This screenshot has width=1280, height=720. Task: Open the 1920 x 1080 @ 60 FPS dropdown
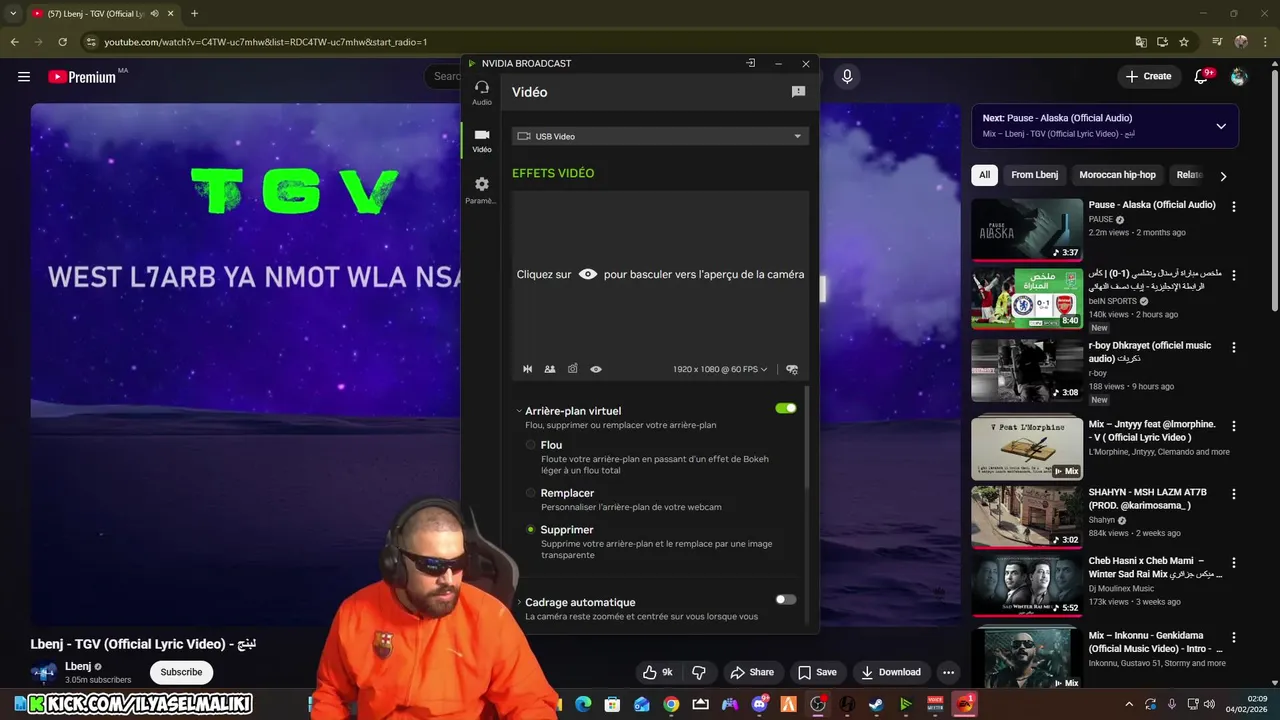(720, 369)
